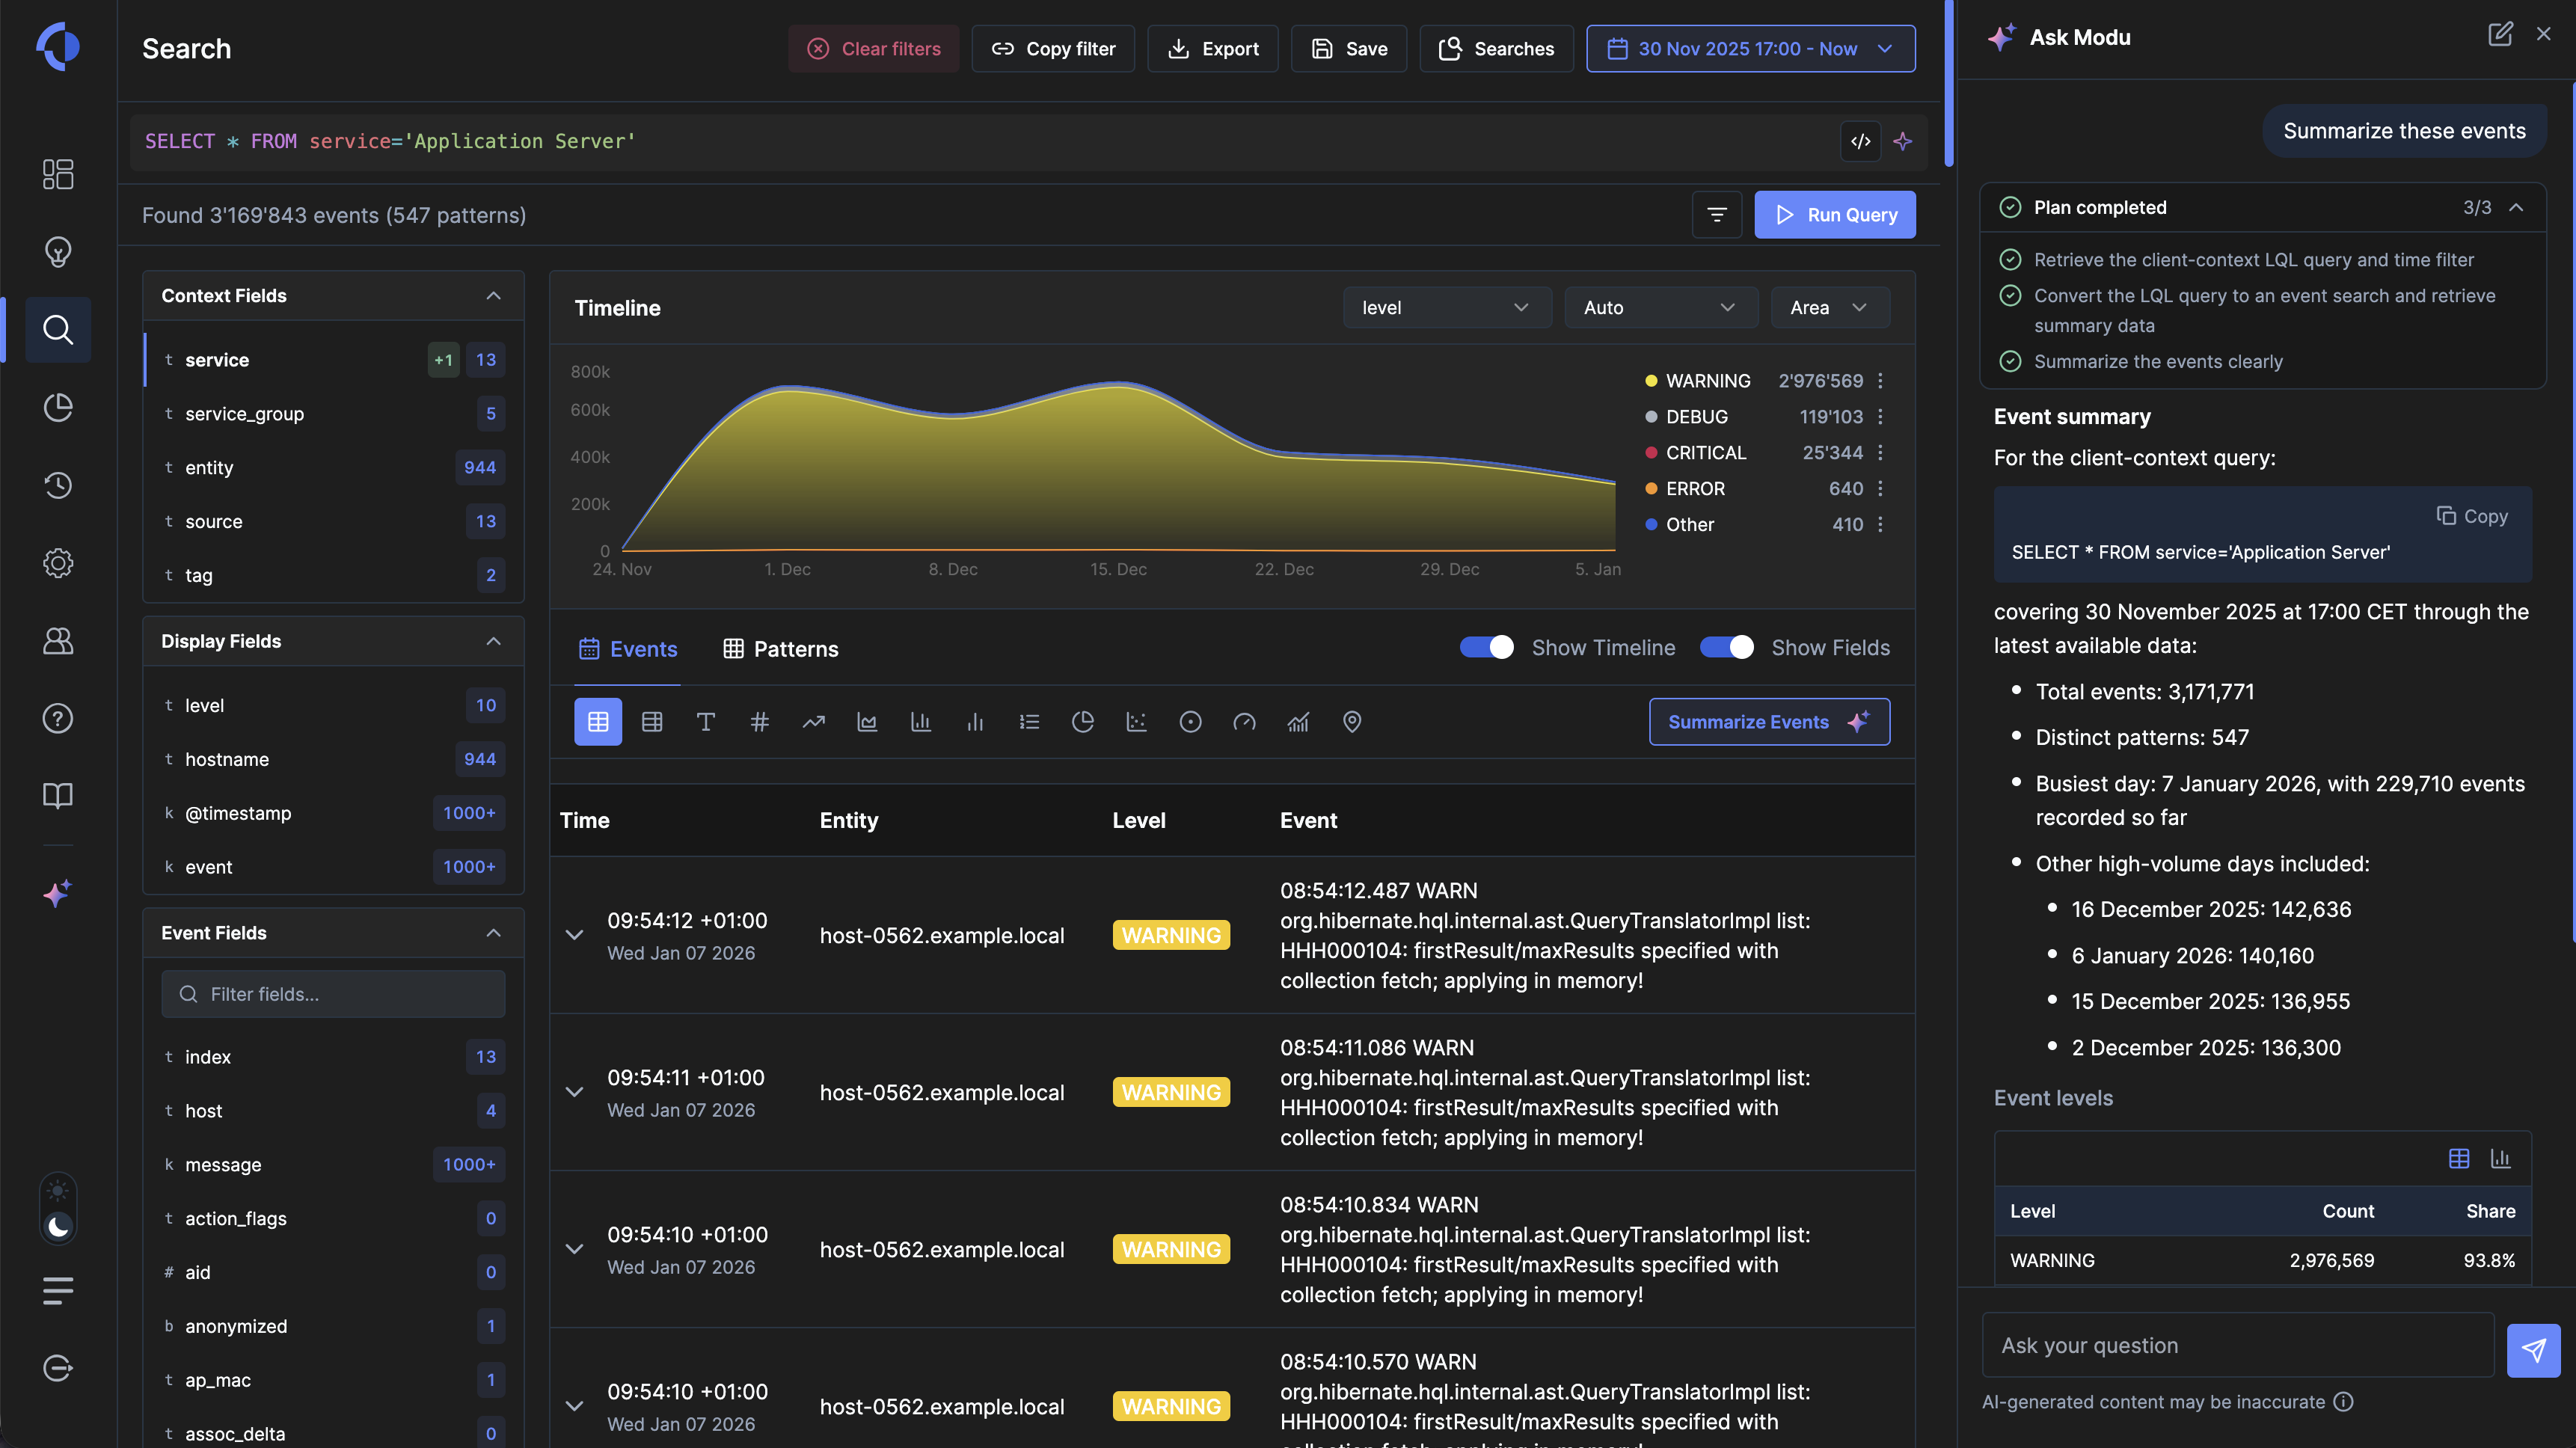The width and height of the screenshot is (2576, 1448).
Task: Open the Searches button
Action: pyautogui.click(x=1496, y=49)
